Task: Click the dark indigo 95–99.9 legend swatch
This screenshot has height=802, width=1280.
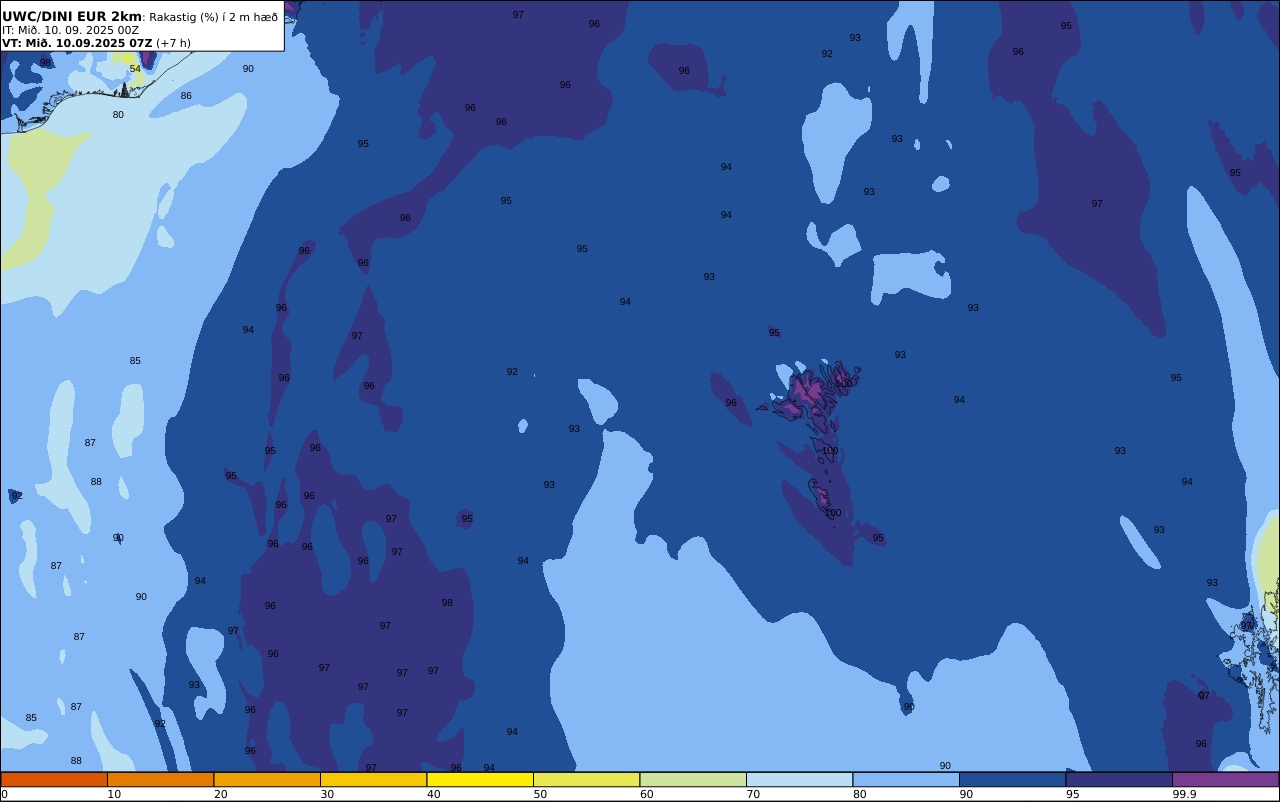Action: 1119,779
